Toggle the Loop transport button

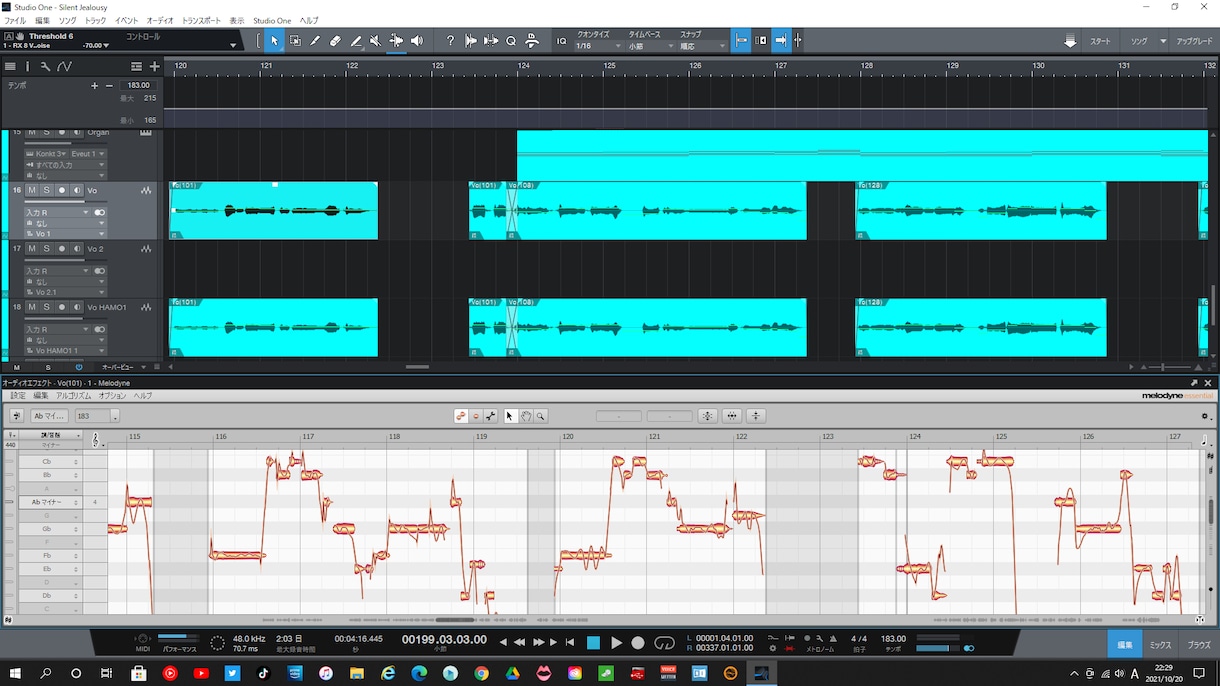click(x=664, y=643)
